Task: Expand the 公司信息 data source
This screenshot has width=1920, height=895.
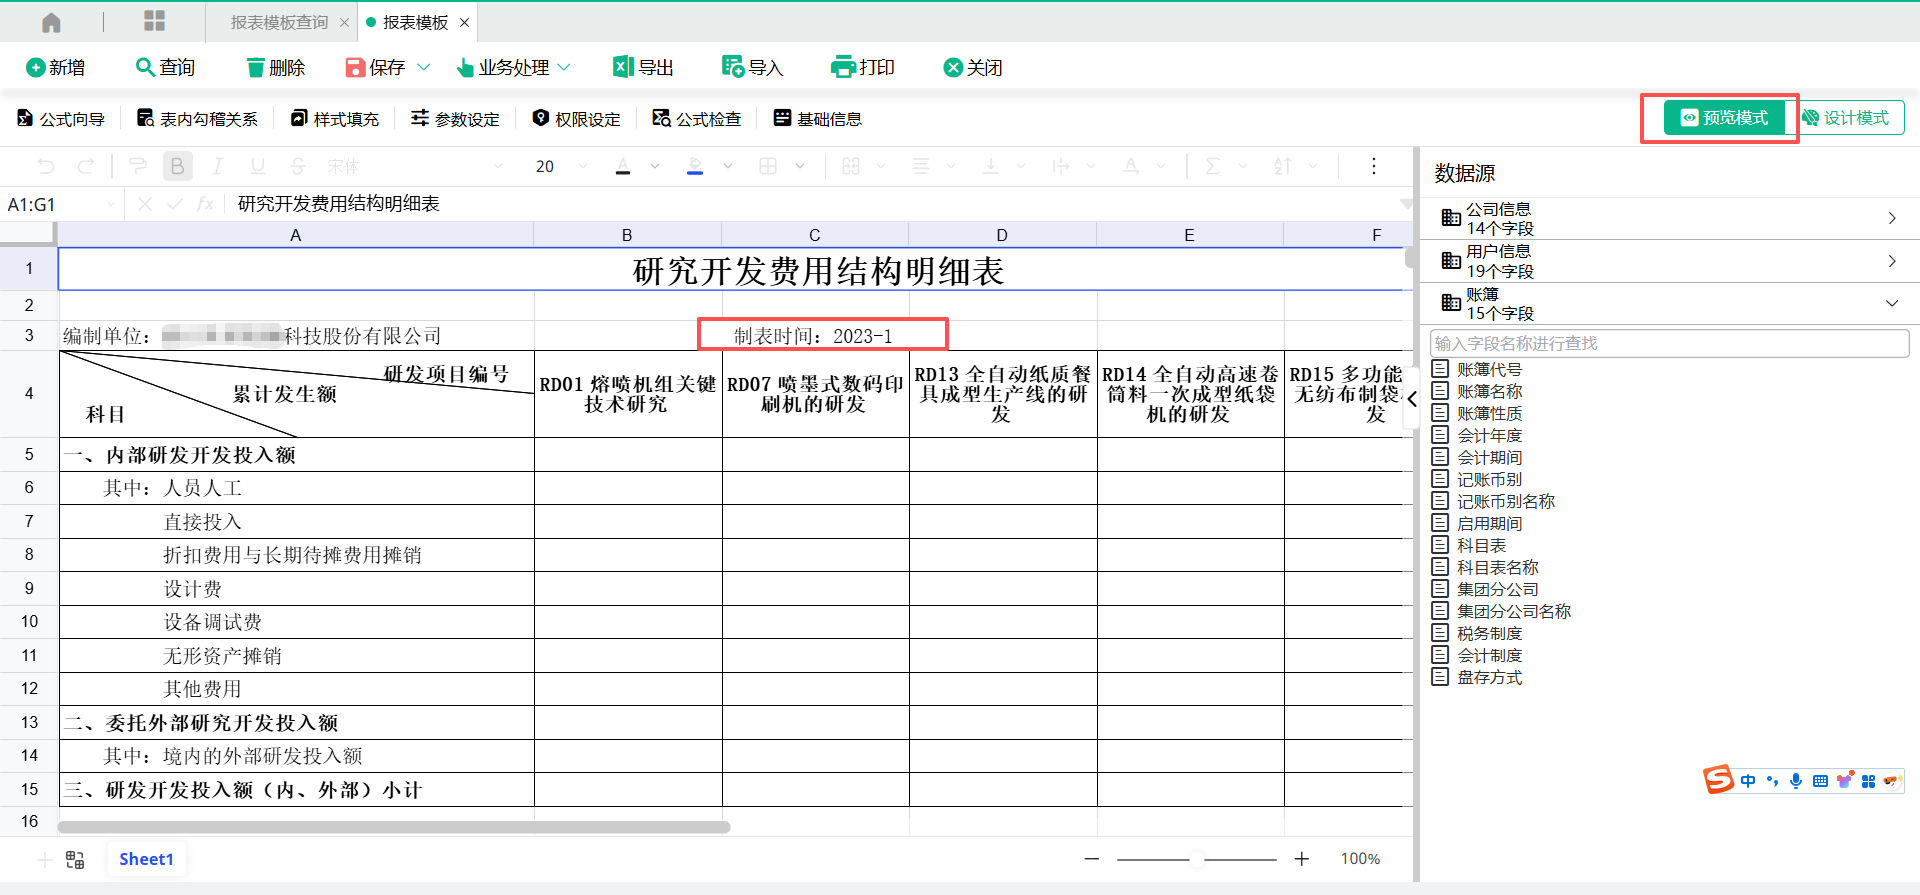Action: point(1891,218)
